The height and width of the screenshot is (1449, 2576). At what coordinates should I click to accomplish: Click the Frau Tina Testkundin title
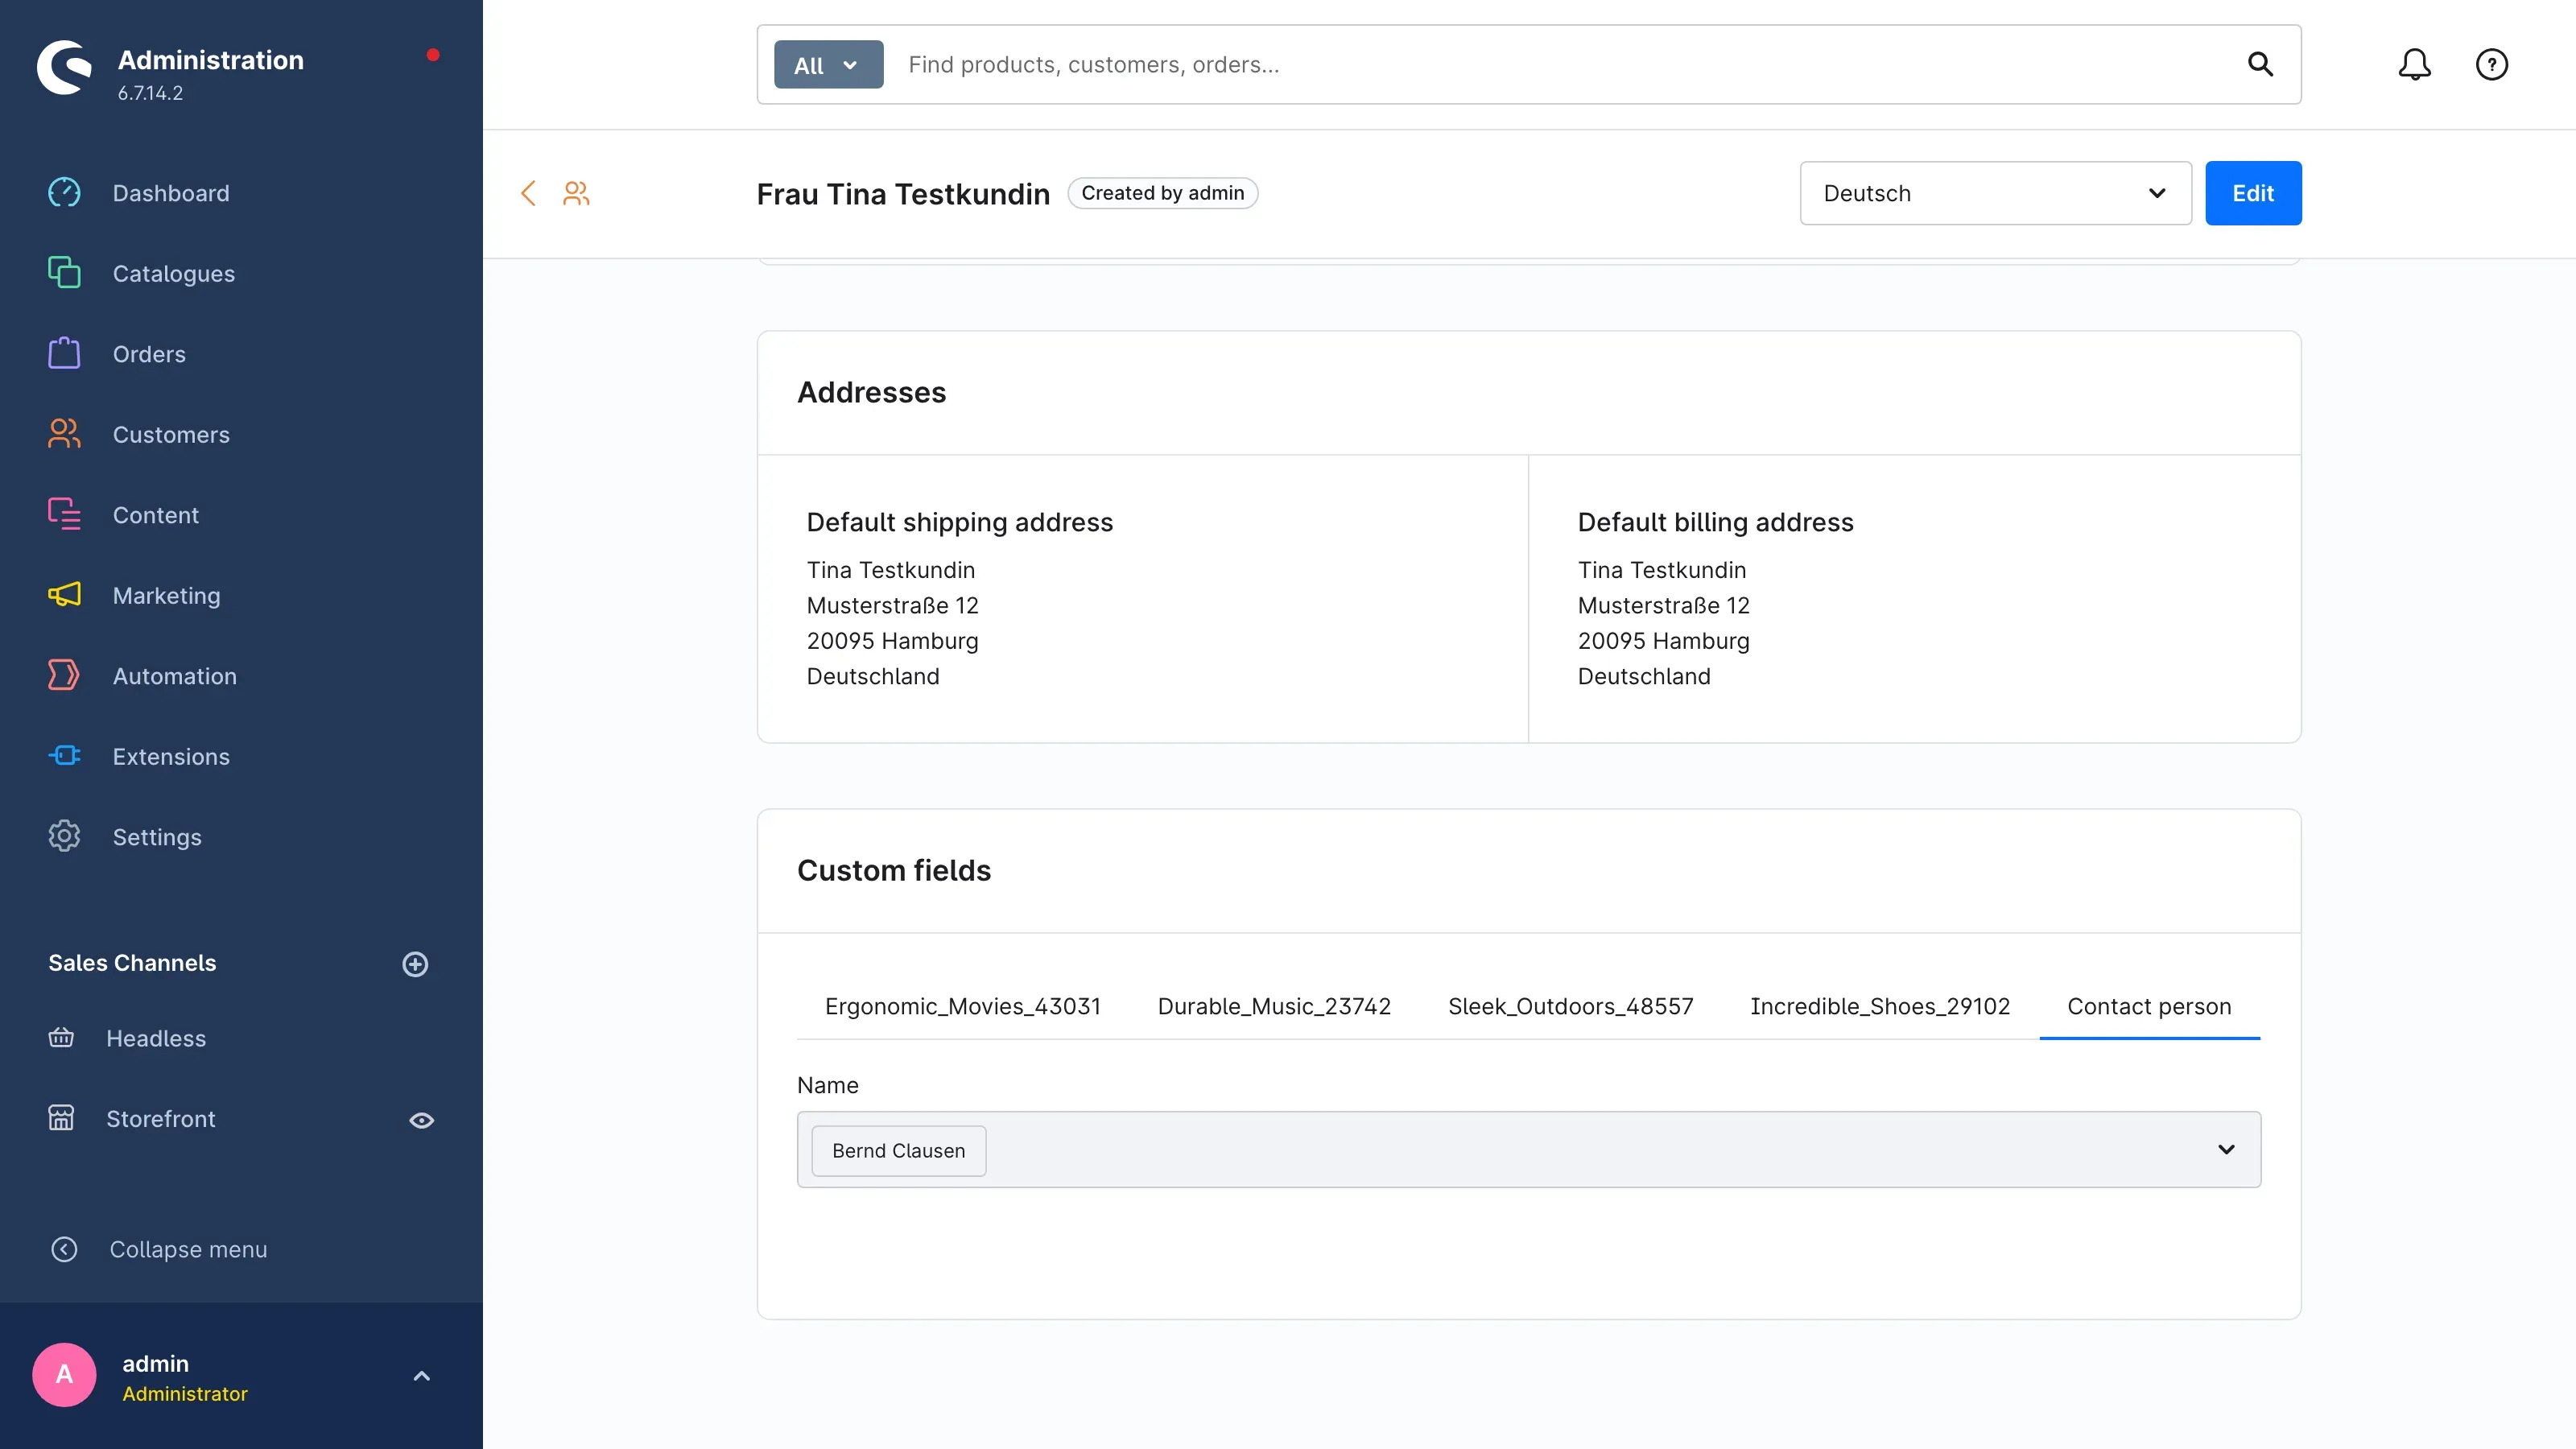(903, 193)
